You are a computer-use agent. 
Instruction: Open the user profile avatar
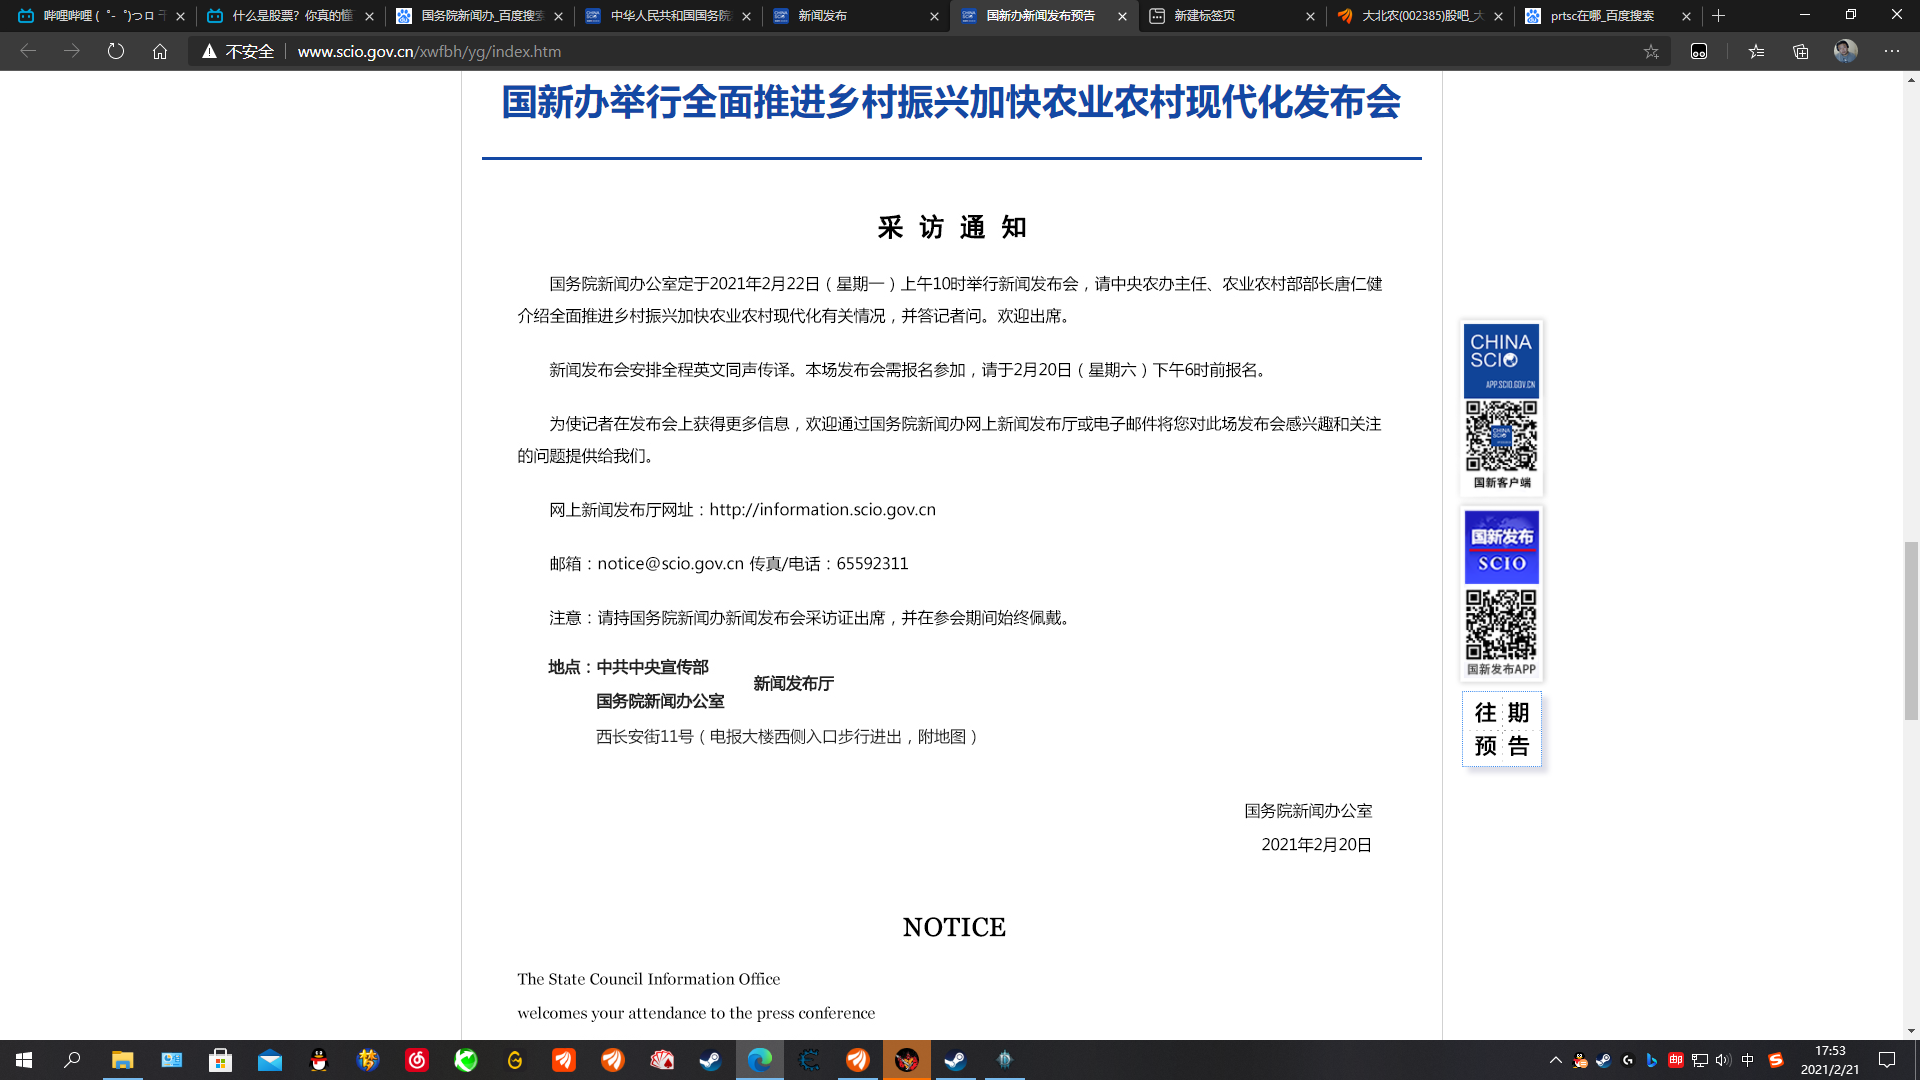tap(1845, 51)
